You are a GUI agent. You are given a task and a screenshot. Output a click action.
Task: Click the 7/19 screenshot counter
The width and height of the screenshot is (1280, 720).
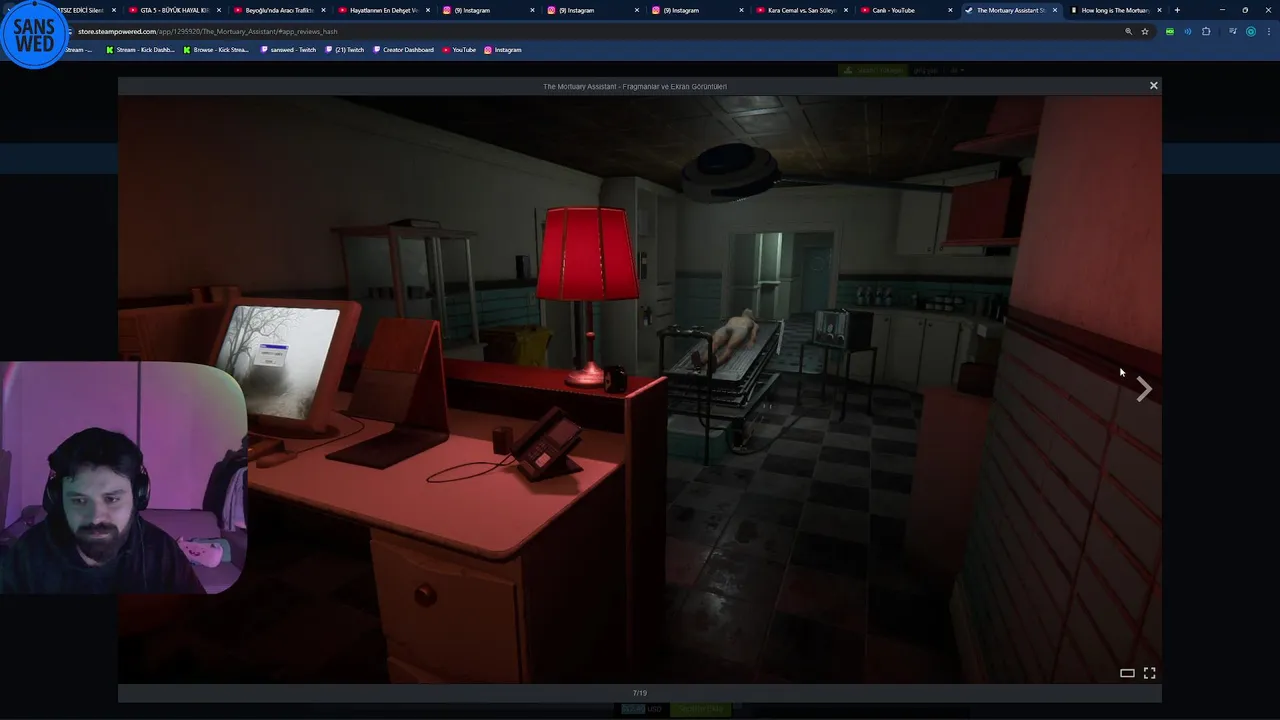click(640, 693)
